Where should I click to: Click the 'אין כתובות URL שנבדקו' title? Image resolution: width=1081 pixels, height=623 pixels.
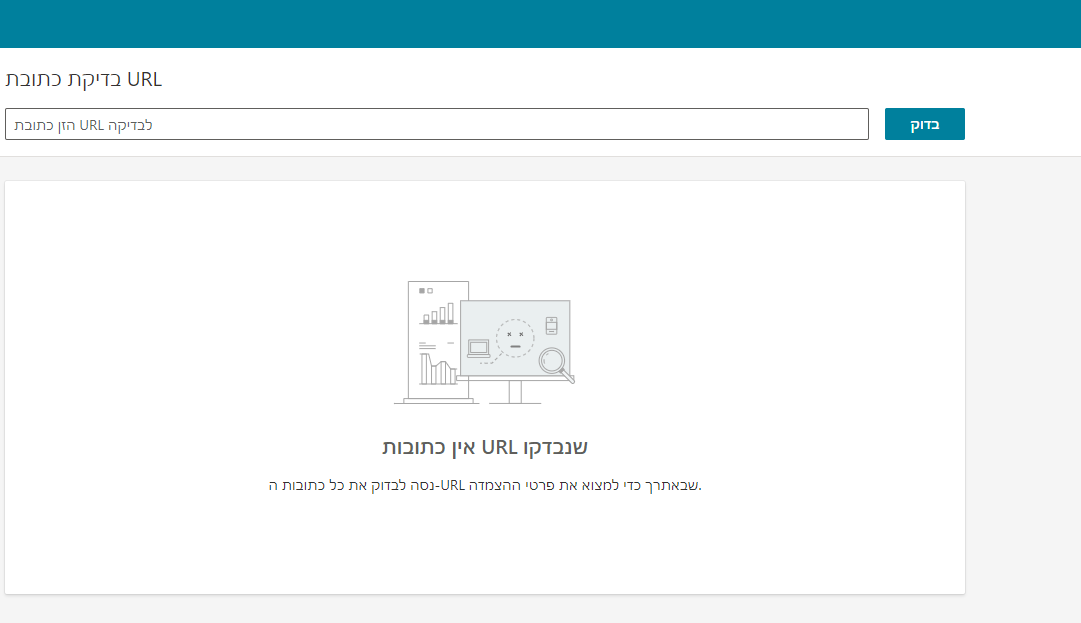pos(485,447)
